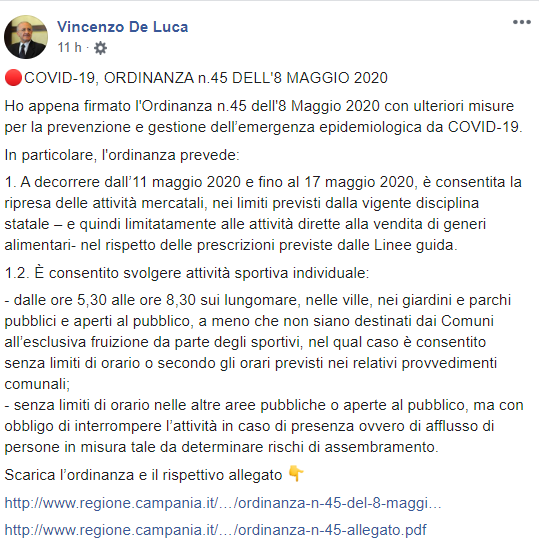The width and height of the screenshot is (539, 550).
Task: Open Vincenzo De Luca's profile picture
Action: 26,36
